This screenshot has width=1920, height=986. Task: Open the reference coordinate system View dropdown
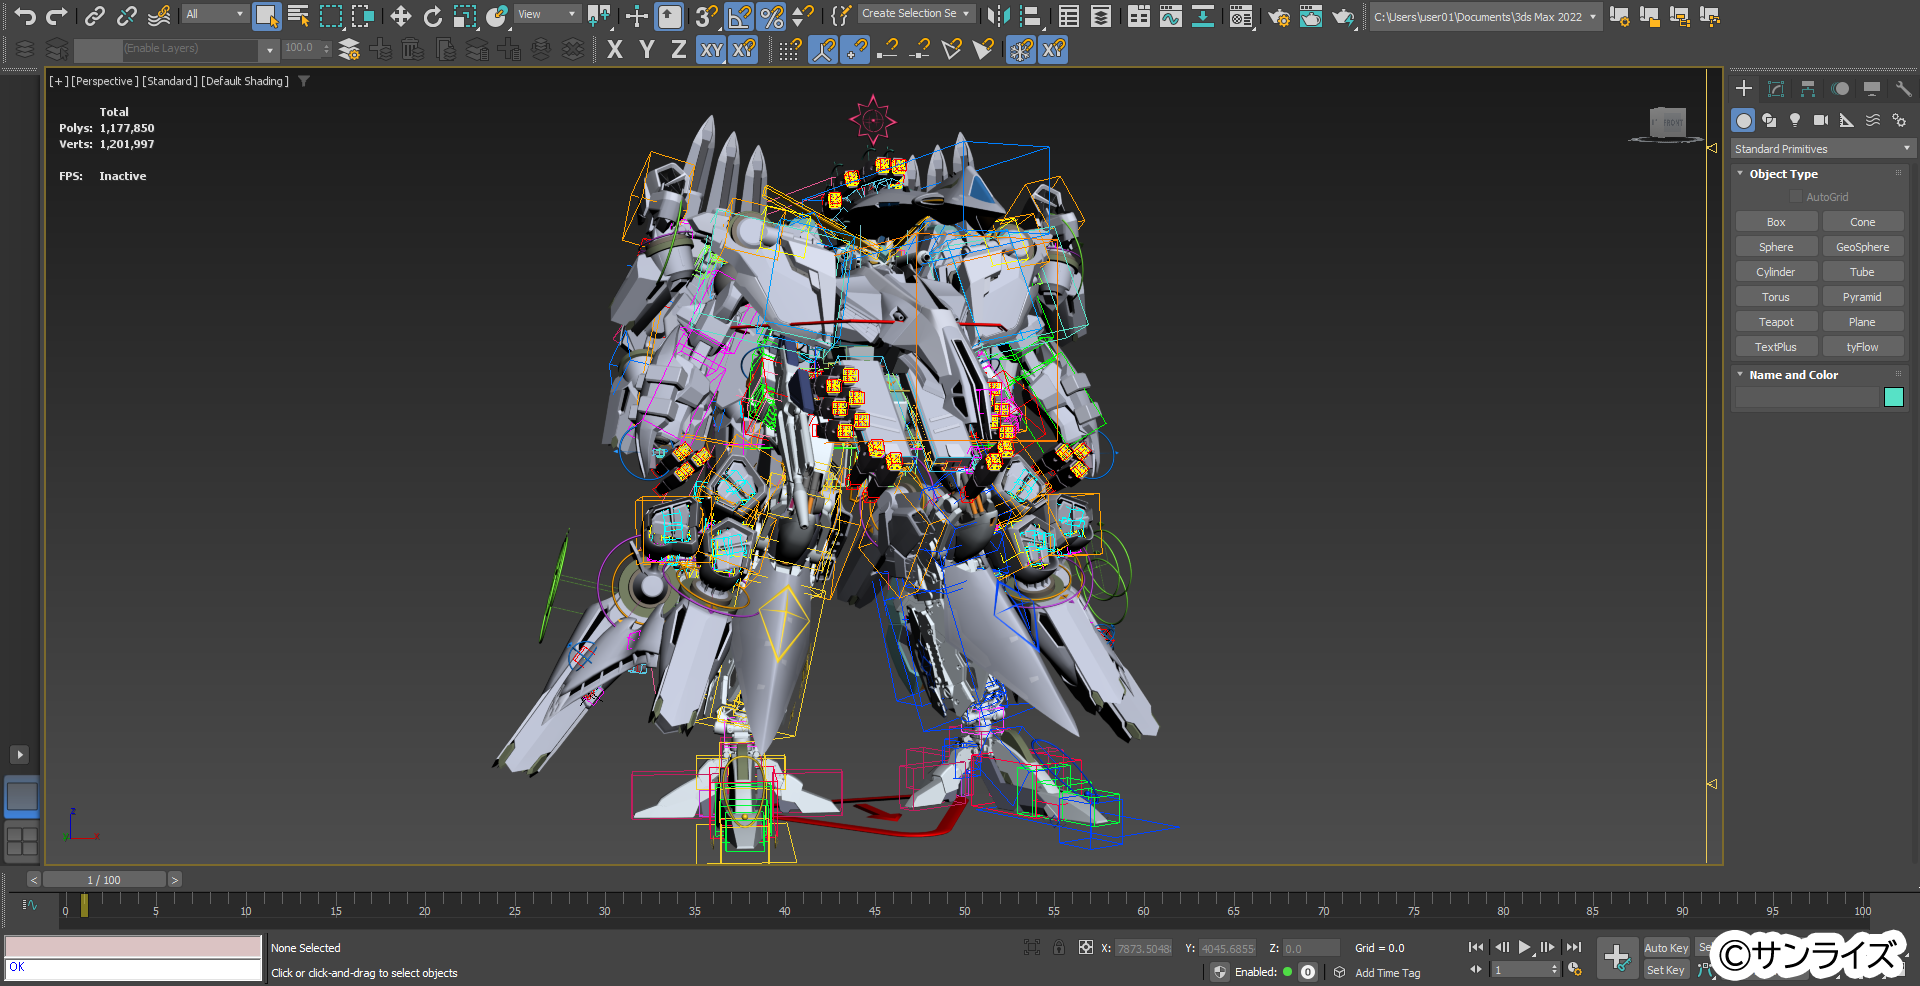547,14
